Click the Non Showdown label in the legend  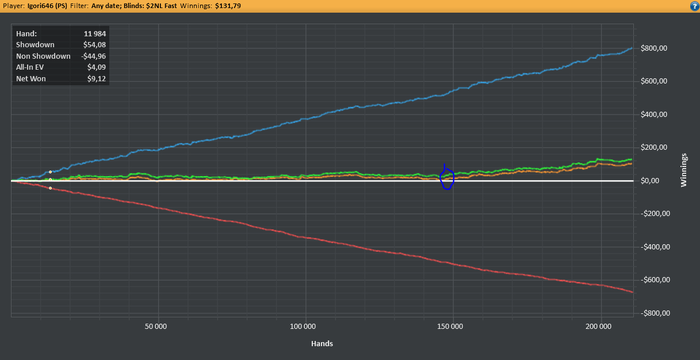(x=43, y=56)
